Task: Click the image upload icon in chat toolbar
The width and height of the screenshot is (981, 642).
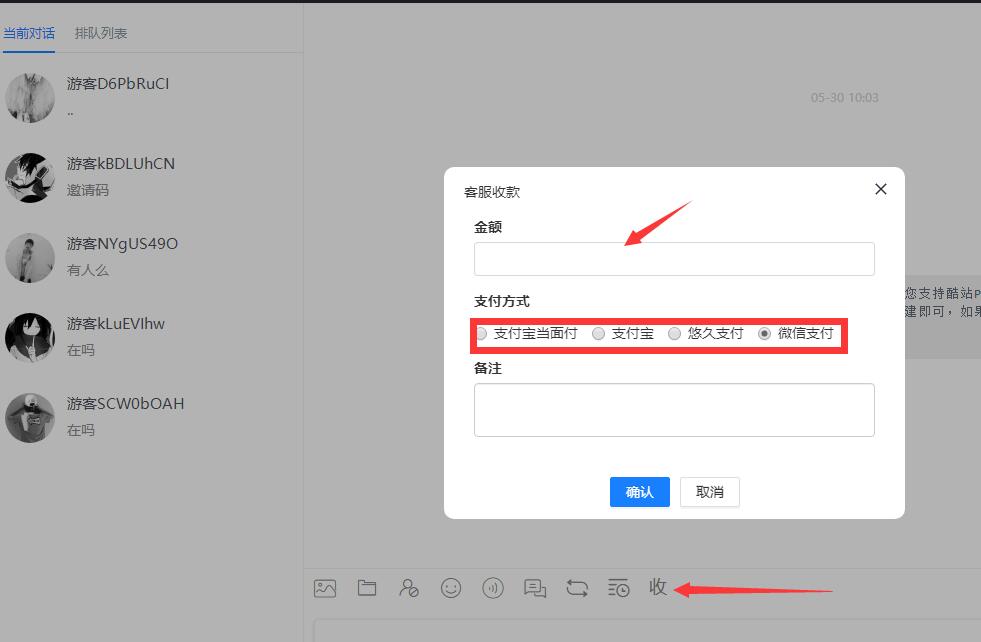Action: 325,588
